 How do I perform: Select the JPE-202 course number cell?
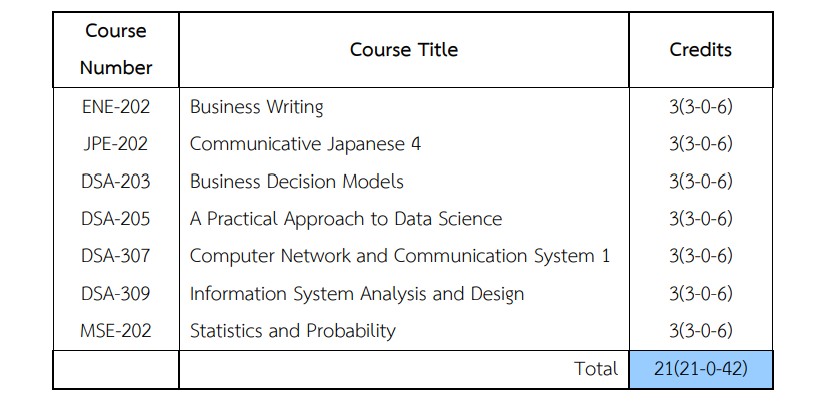(116, 144)
